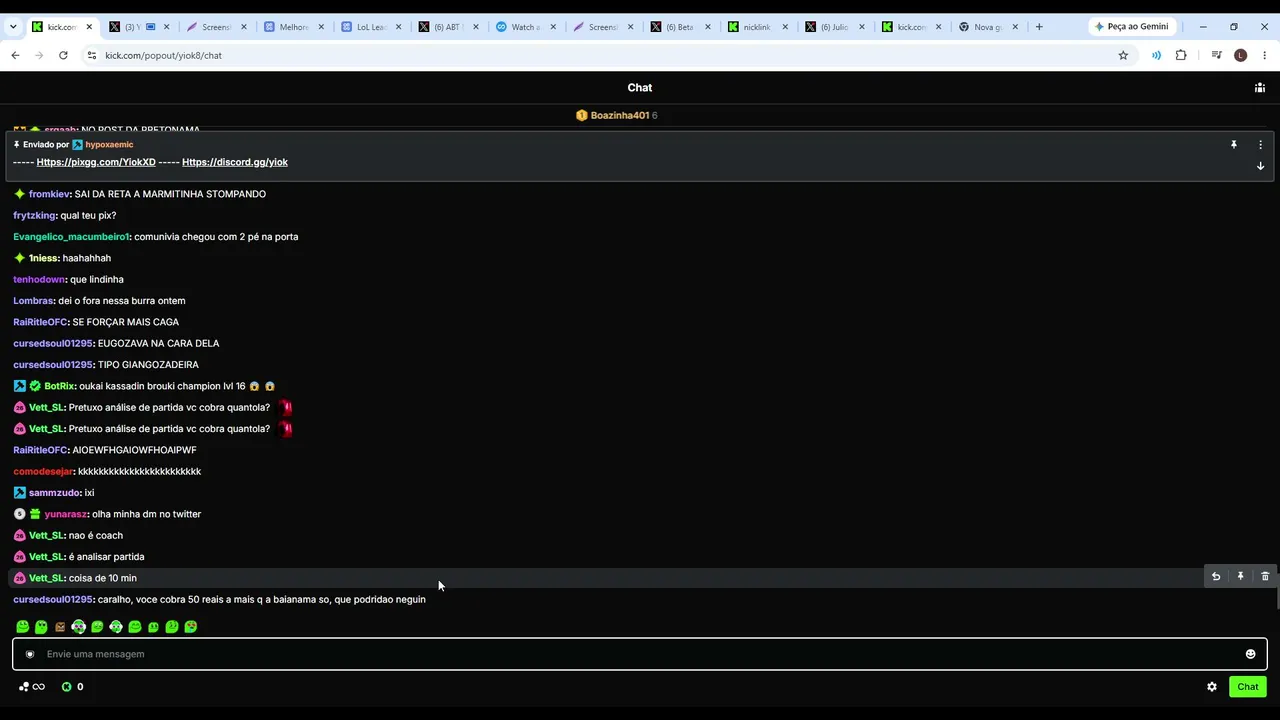
Task: Go back with the browser back arrow
Action: [x=15, y=56]
